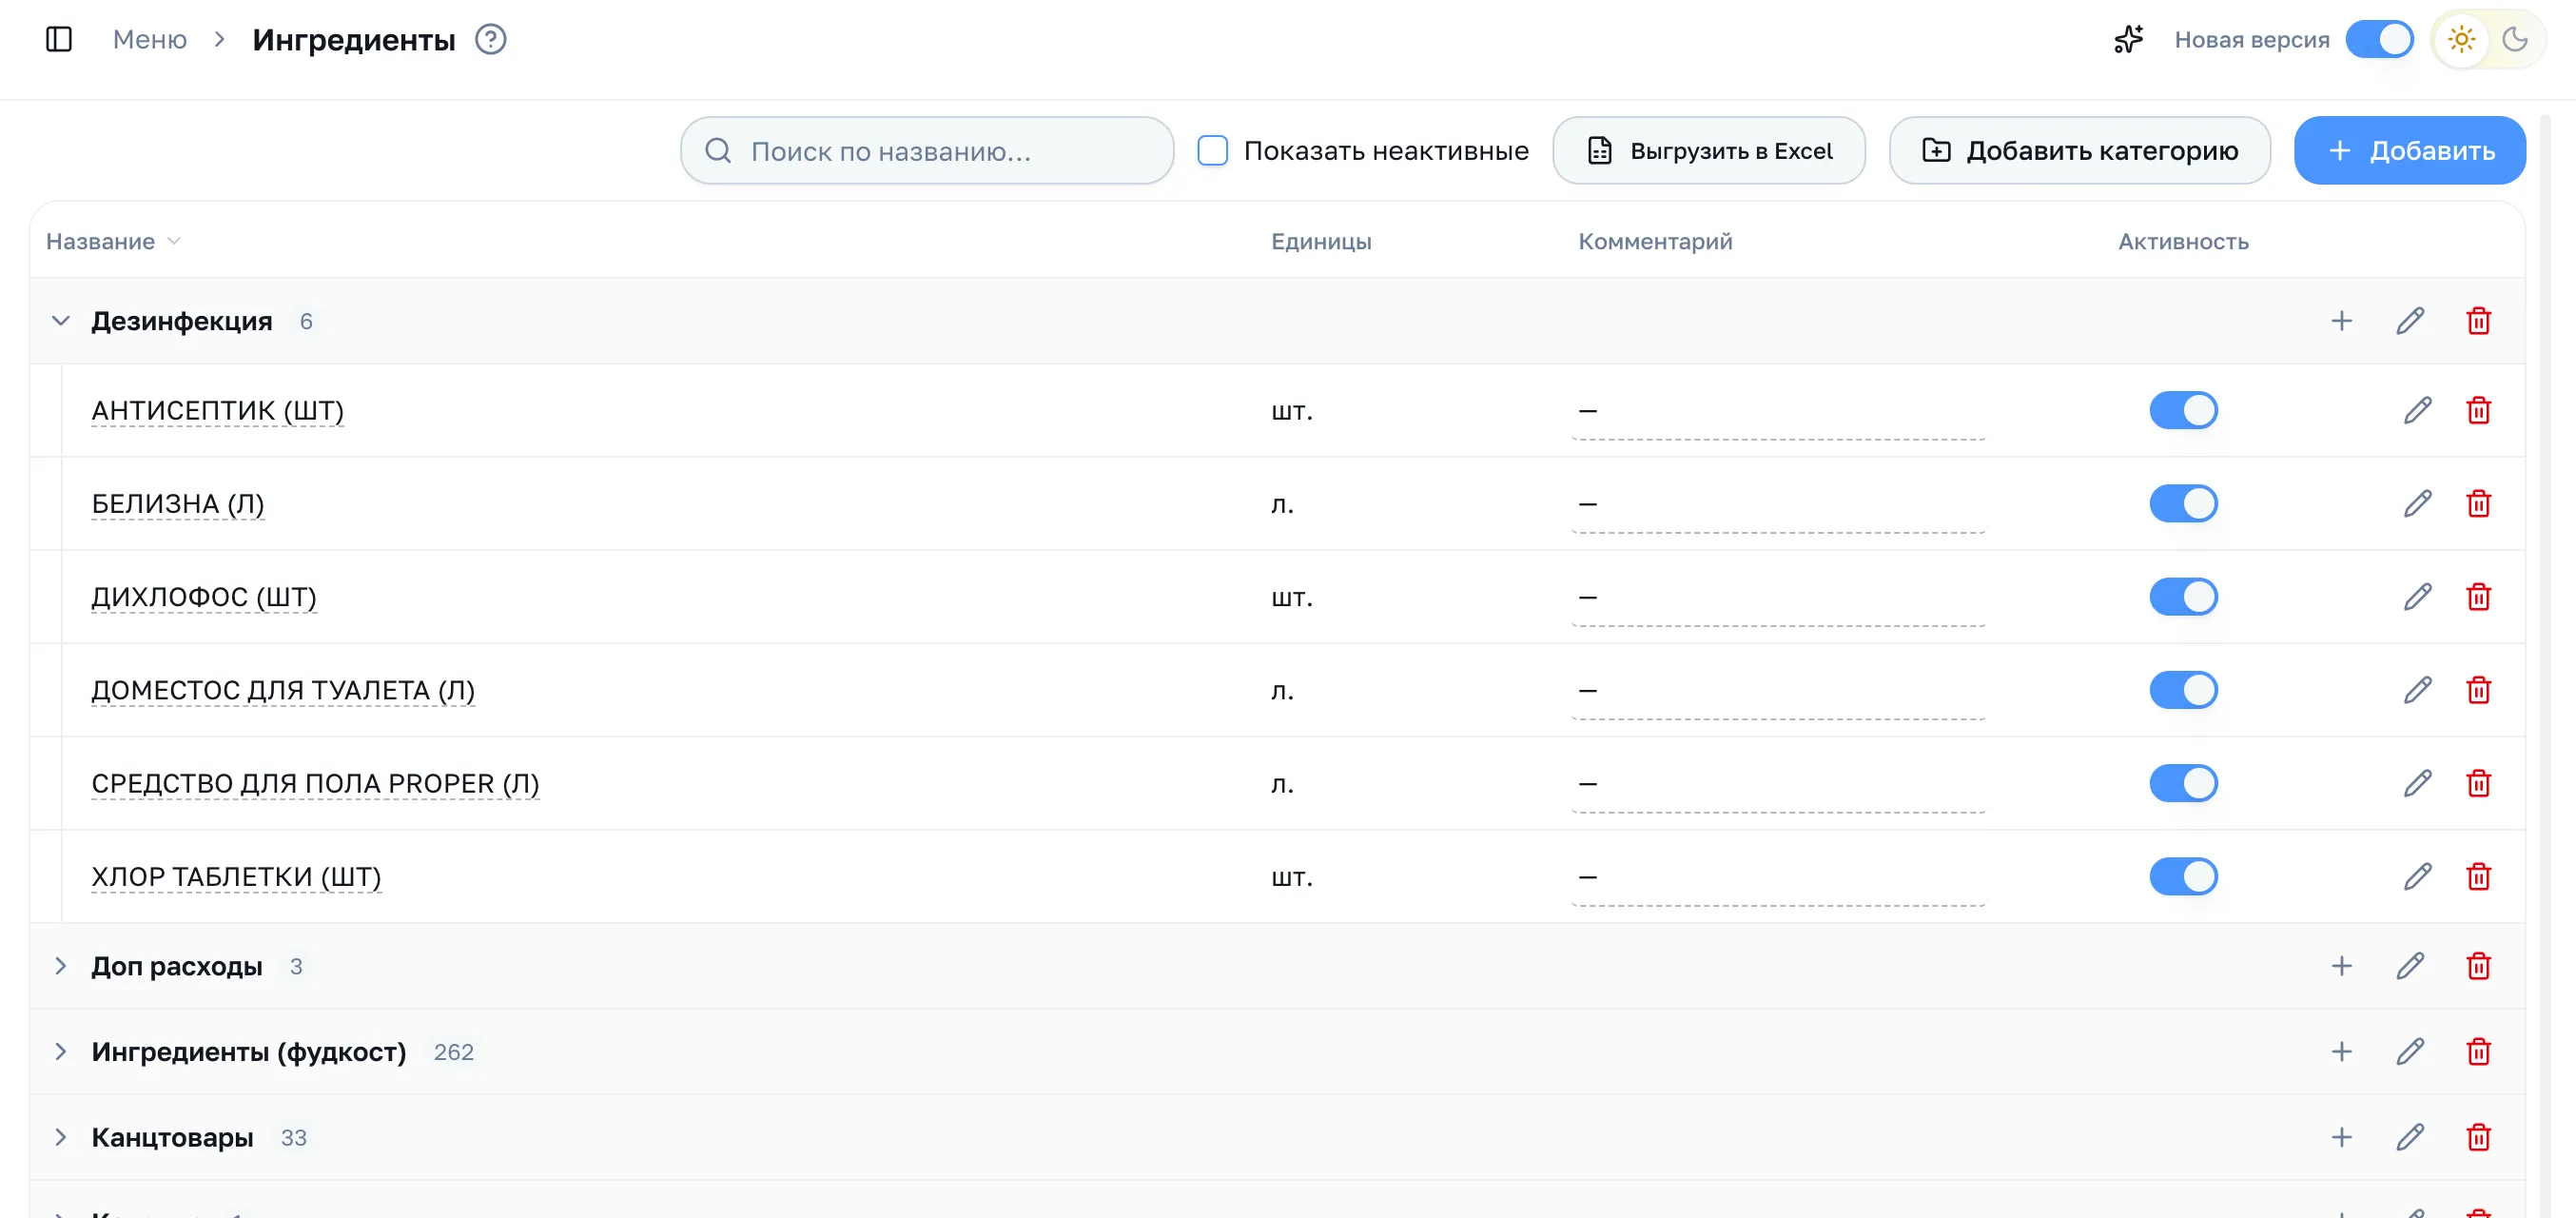Screen dimensions: 2576x1218
Task: Click Добавить категорию button
Action: pyautogui.click(x=2079, y=150)
